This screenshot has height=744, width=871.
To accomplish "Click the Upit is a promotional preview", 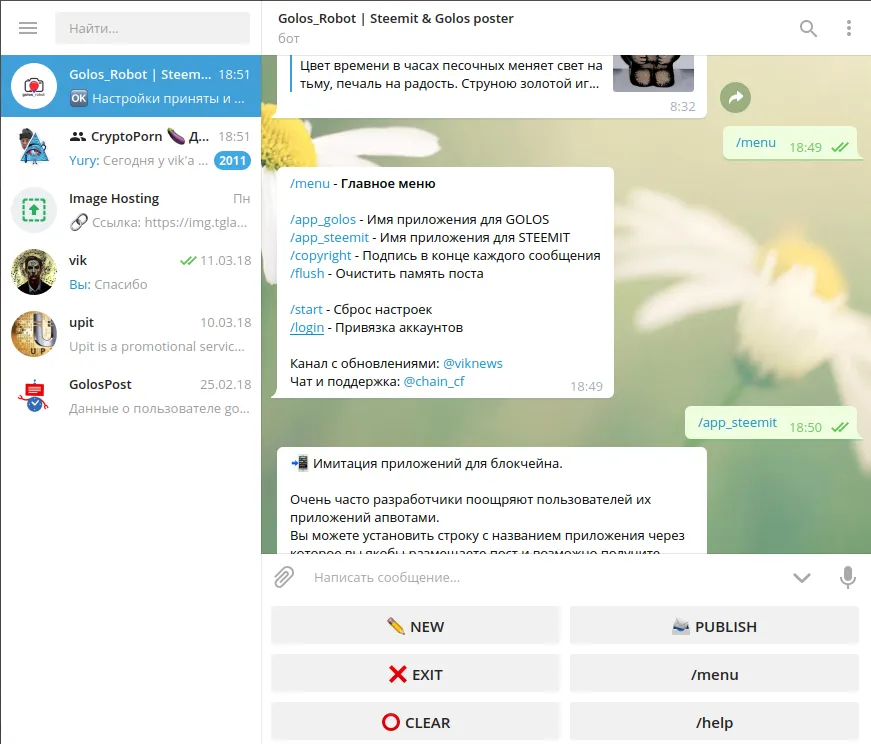I will click(x=157, y=347).
